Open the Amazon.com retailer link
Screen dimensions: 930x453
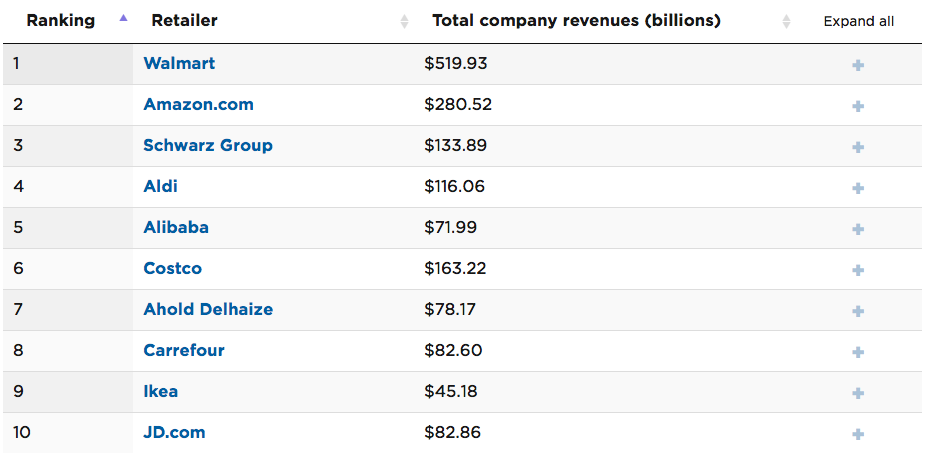click(198, 104)
